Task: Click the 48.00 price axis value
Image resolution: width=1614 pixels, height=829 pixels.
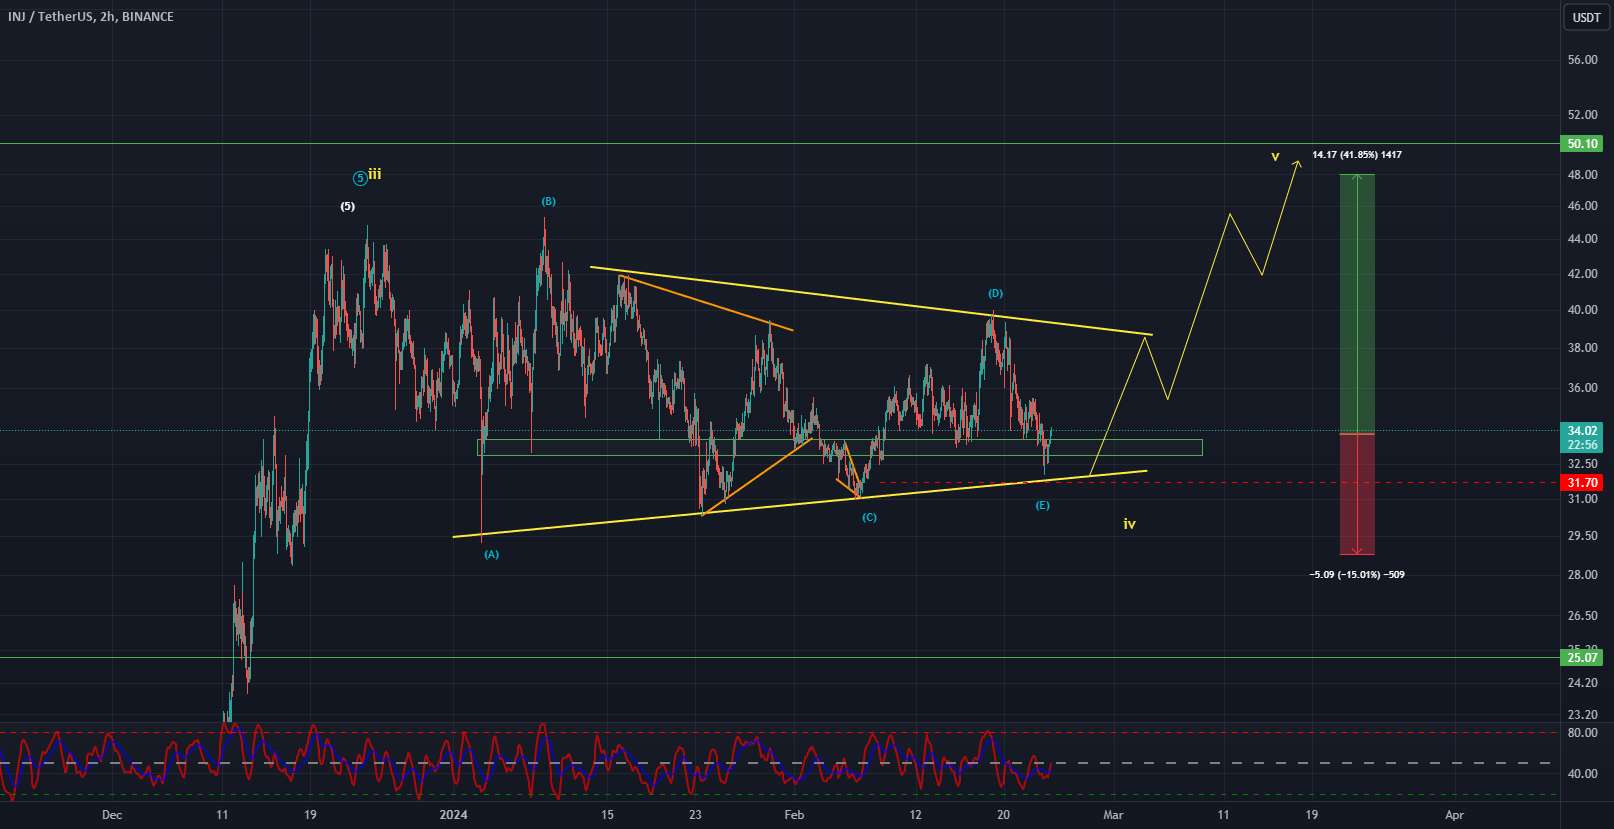Action: (x=1582, y=175)
